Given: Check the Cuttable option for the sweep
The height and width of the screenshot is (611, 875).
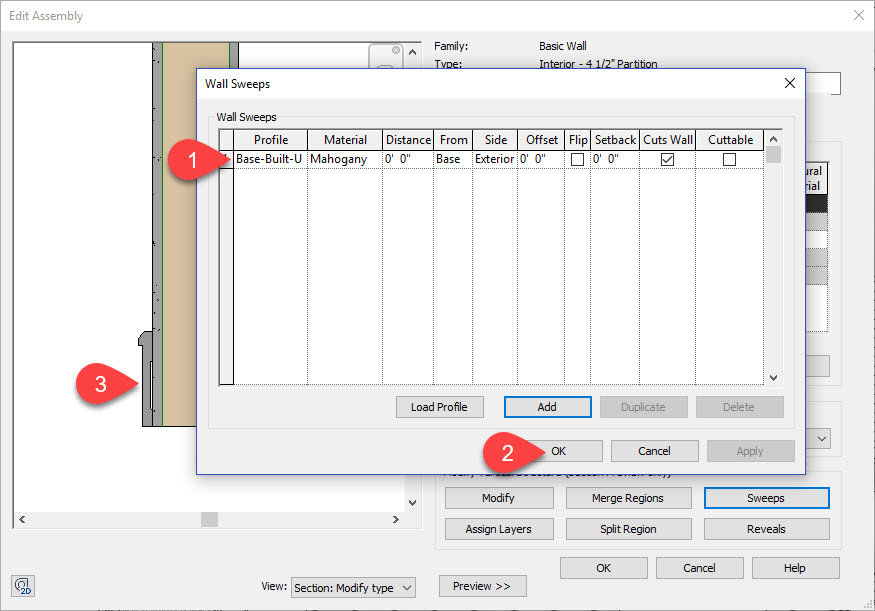Looking at the screenshot, I should pos(730,159).
